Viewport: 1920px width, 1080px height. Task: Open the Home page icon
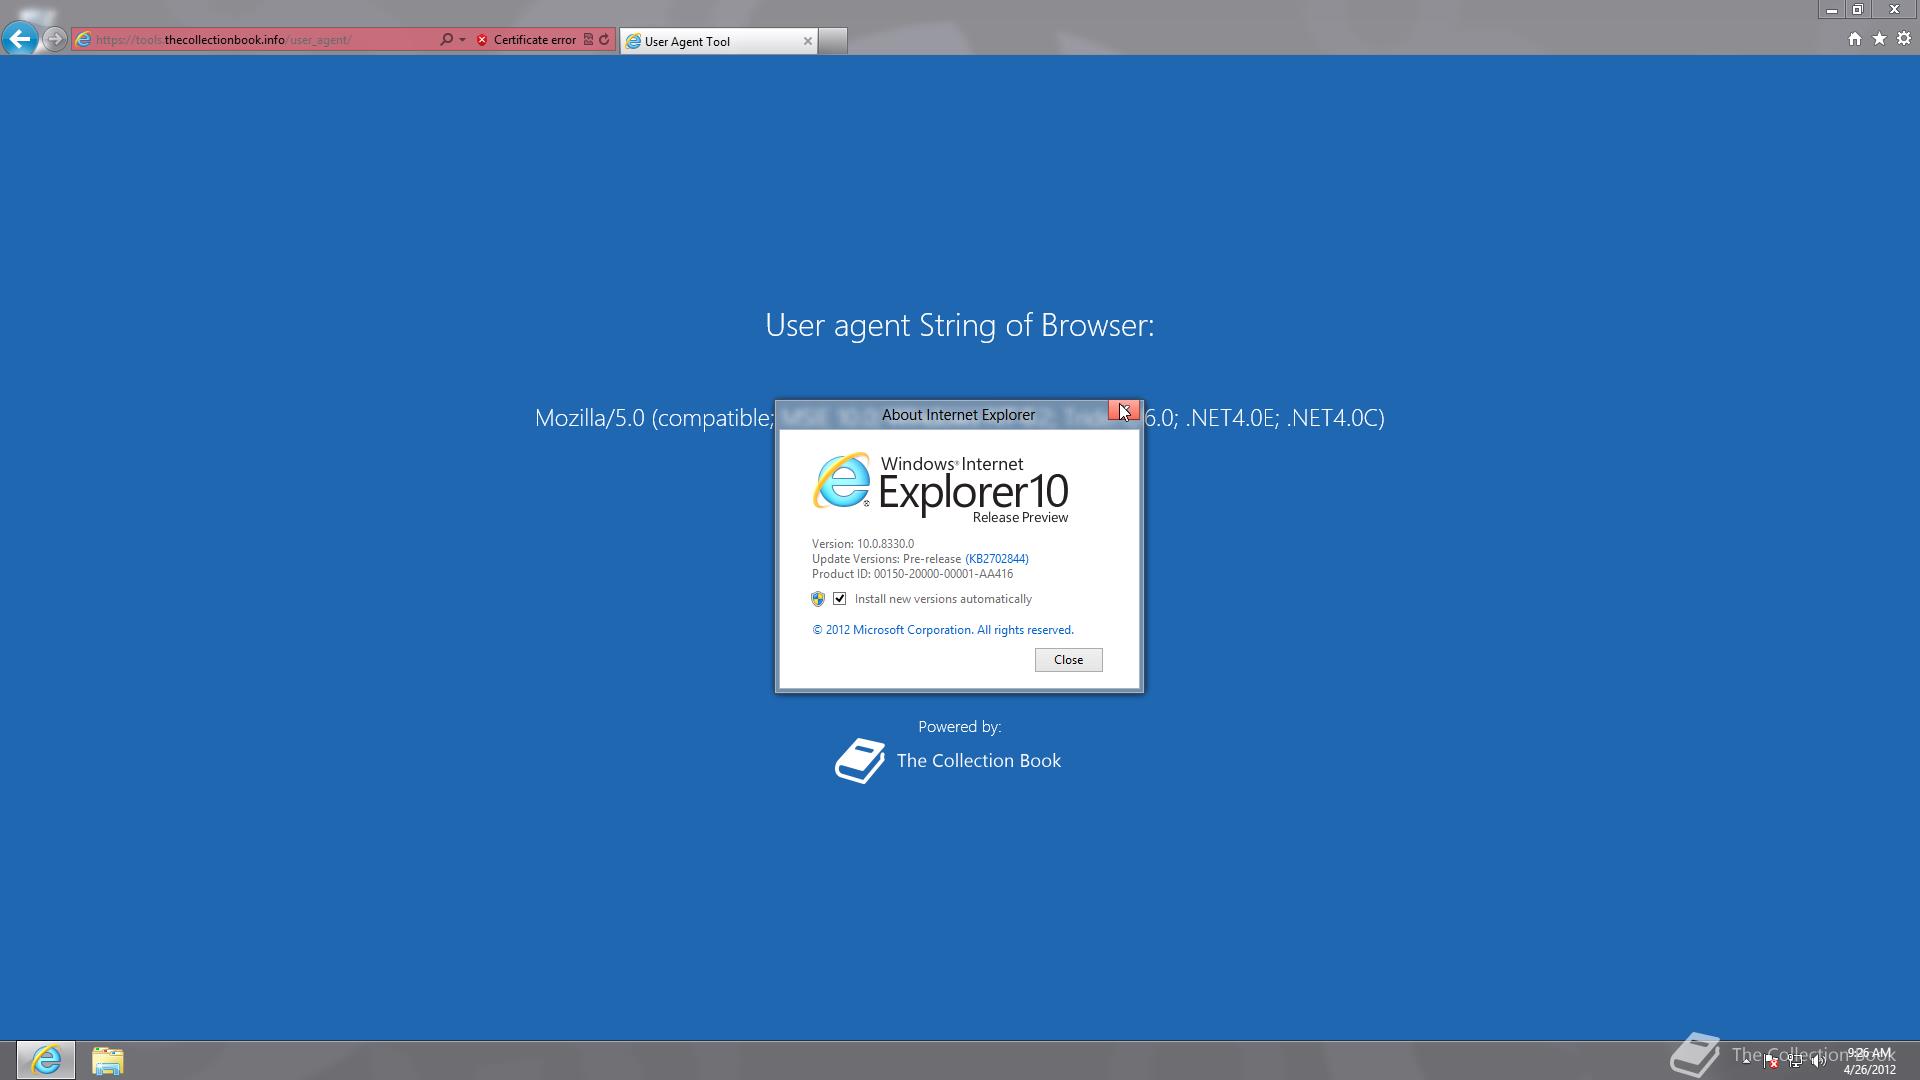click(1854, 39)
